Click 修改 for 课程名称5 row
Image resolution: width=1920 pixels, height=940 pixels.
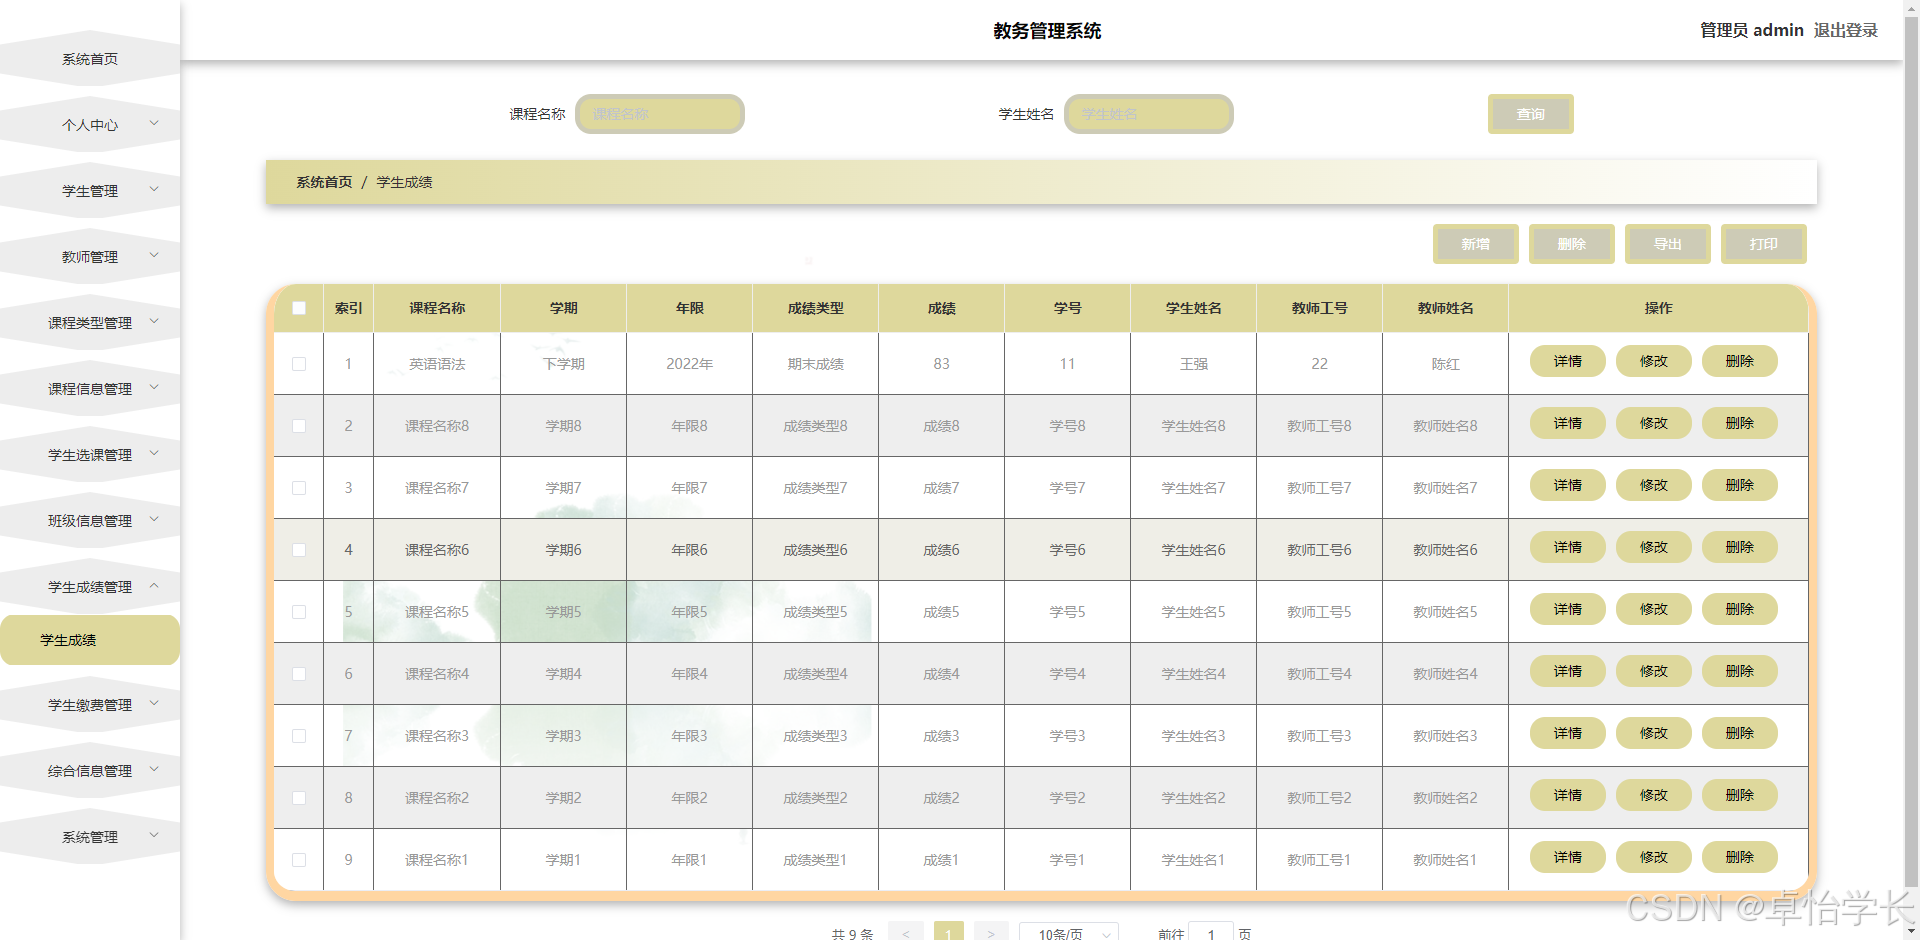click(x=1653, y=609)
